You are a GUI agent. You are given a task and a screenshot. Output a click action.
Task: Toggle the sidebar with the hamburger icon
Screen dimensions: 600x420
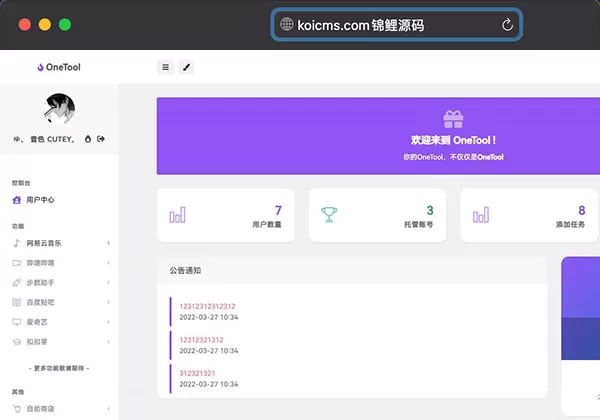165,67
